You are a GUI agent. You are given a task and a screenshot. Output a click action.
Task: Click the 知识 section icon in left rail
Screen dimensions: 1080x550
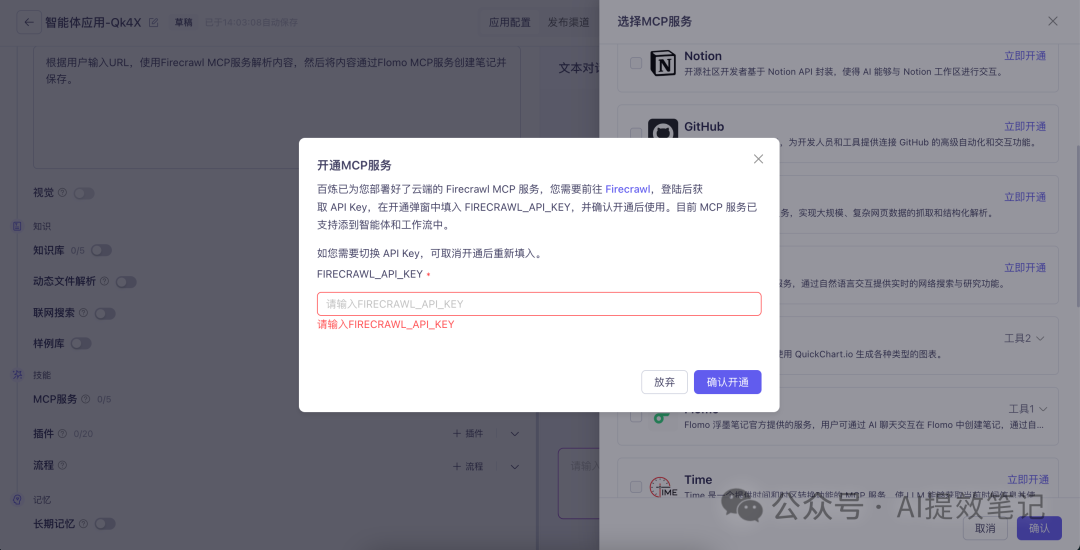(17, 226)
